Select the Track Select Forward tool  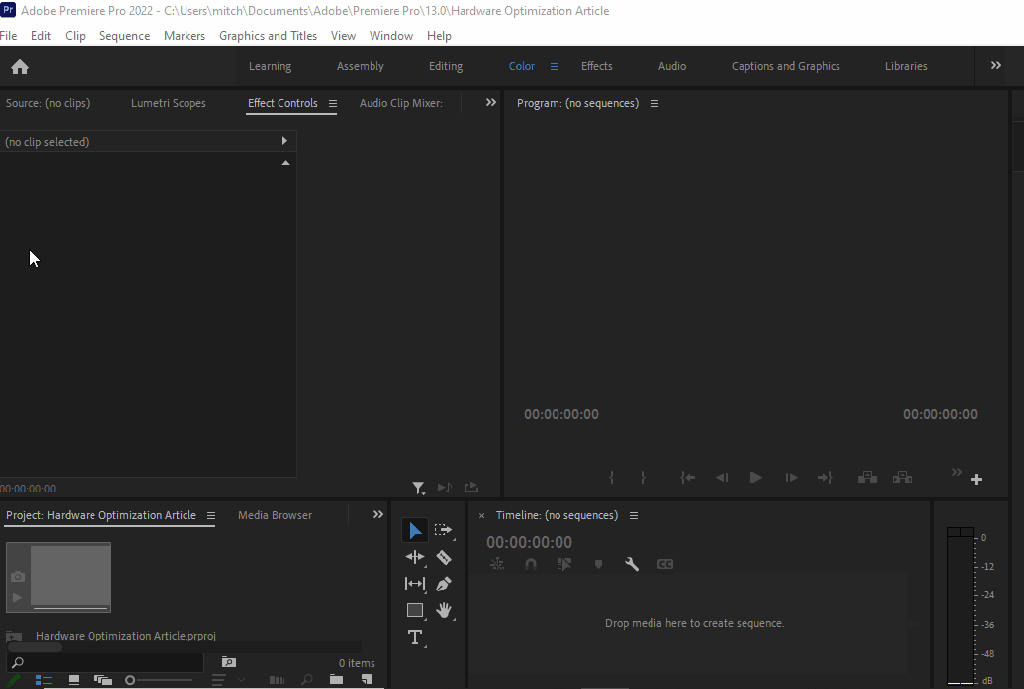[444, 530]
